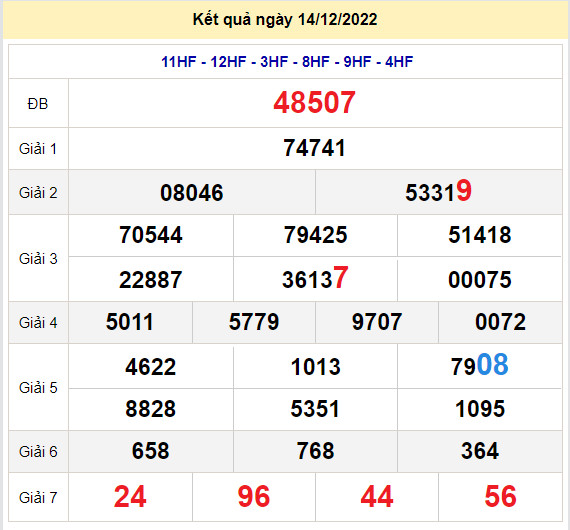Select the Giải 3 number 00075

point(480,280)
